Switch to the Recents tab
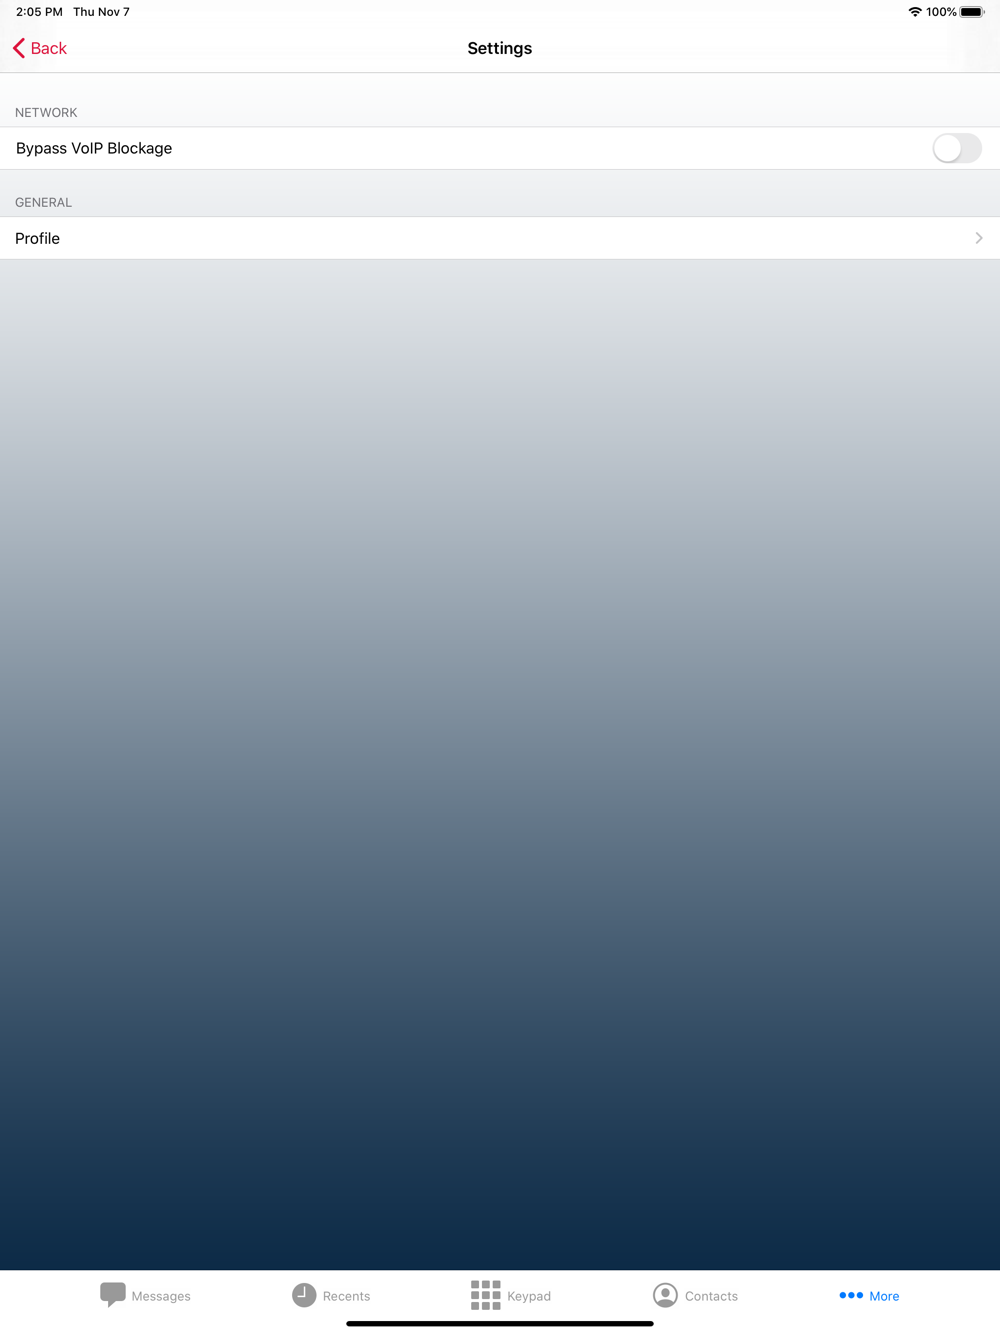 [331, 1295]
